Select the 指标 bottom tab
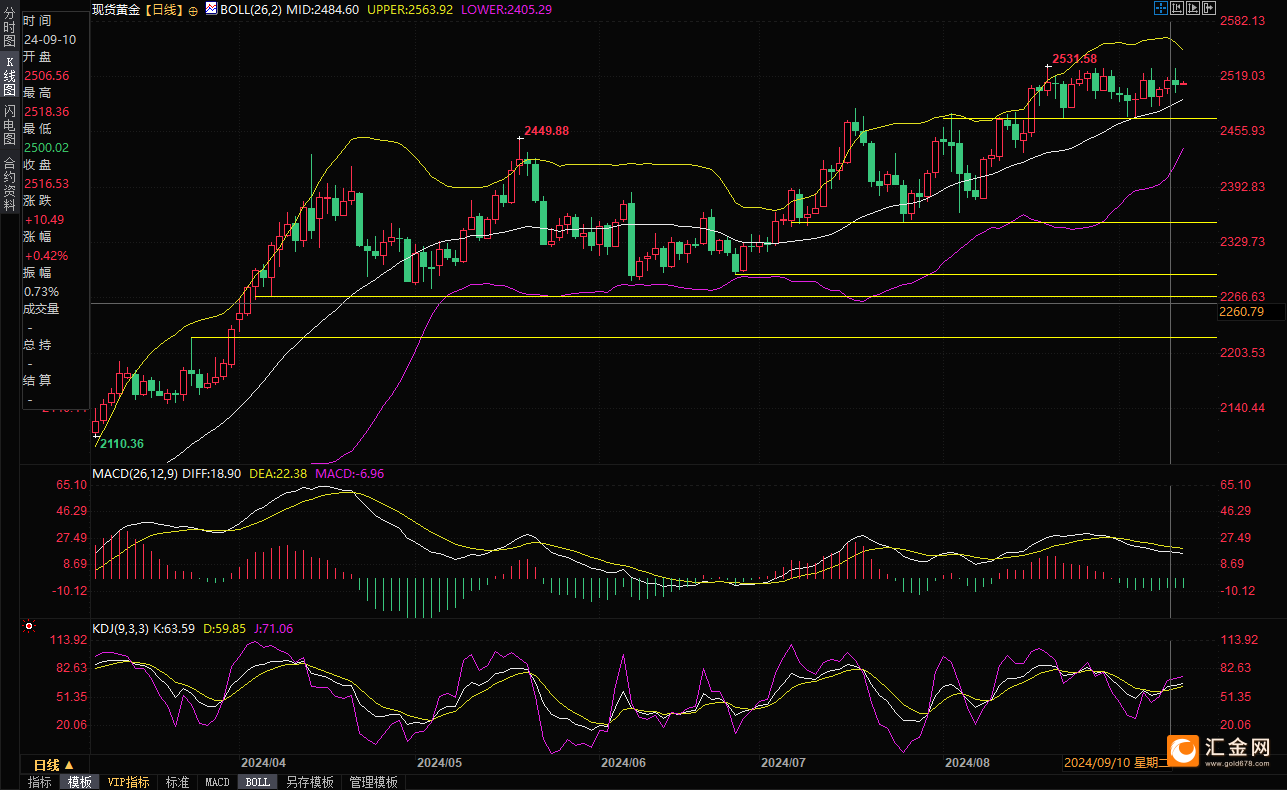 pyautogui.click(x=40, y=782)
